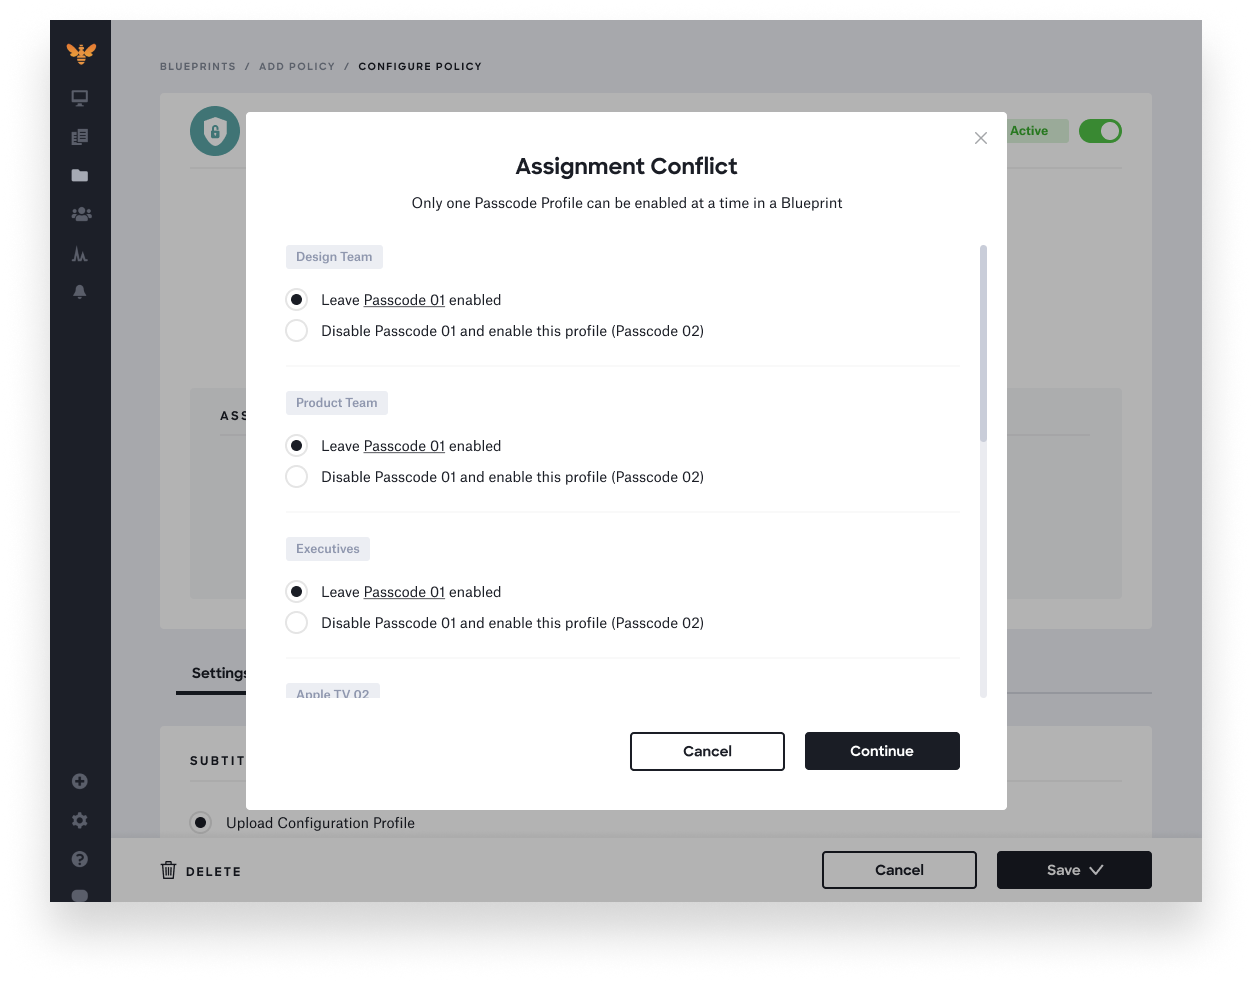The image size is (1252, 982).
Task: Select 'Leave Passcode 01 enabled' for Product Team
Action: coord(296,445)
